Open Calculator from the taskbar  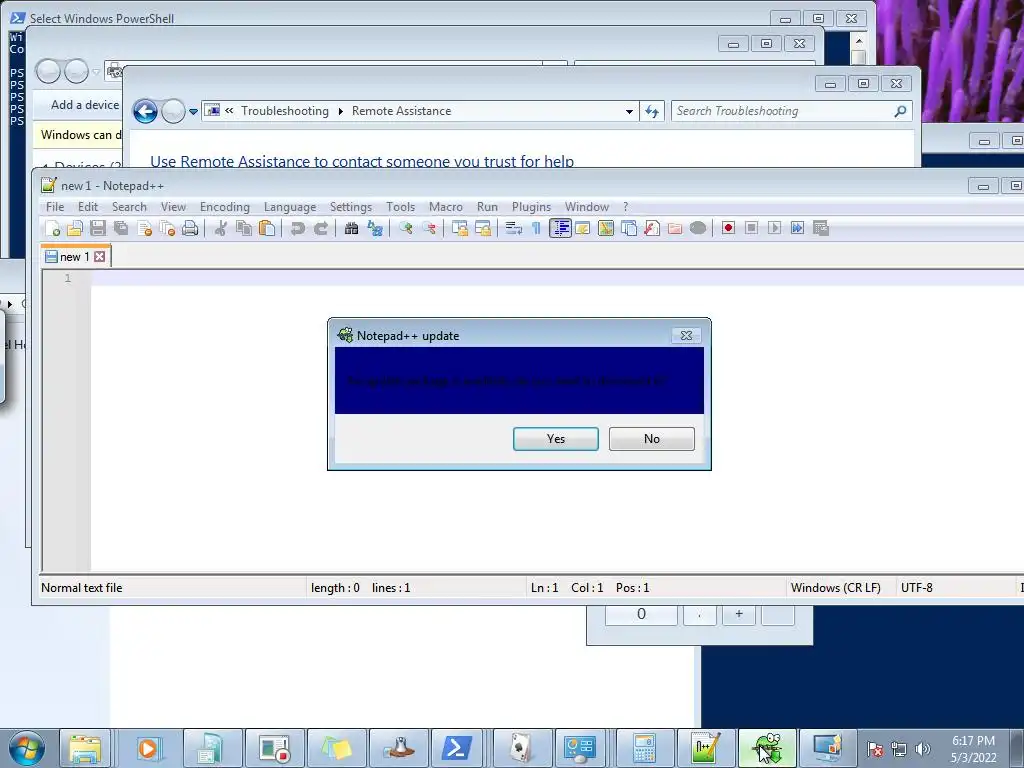643,748
